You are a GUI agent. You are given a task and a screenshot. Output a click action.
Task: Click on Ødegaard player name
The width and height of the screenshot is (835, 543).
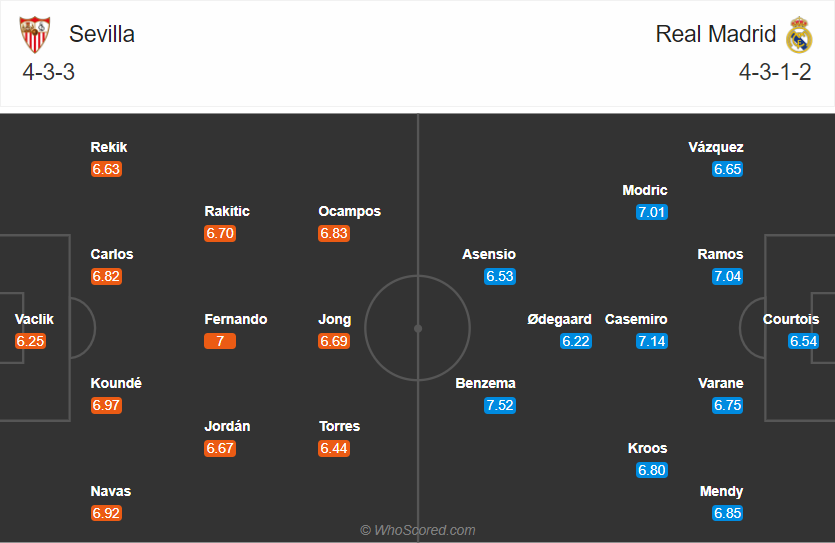pos(560,319)
